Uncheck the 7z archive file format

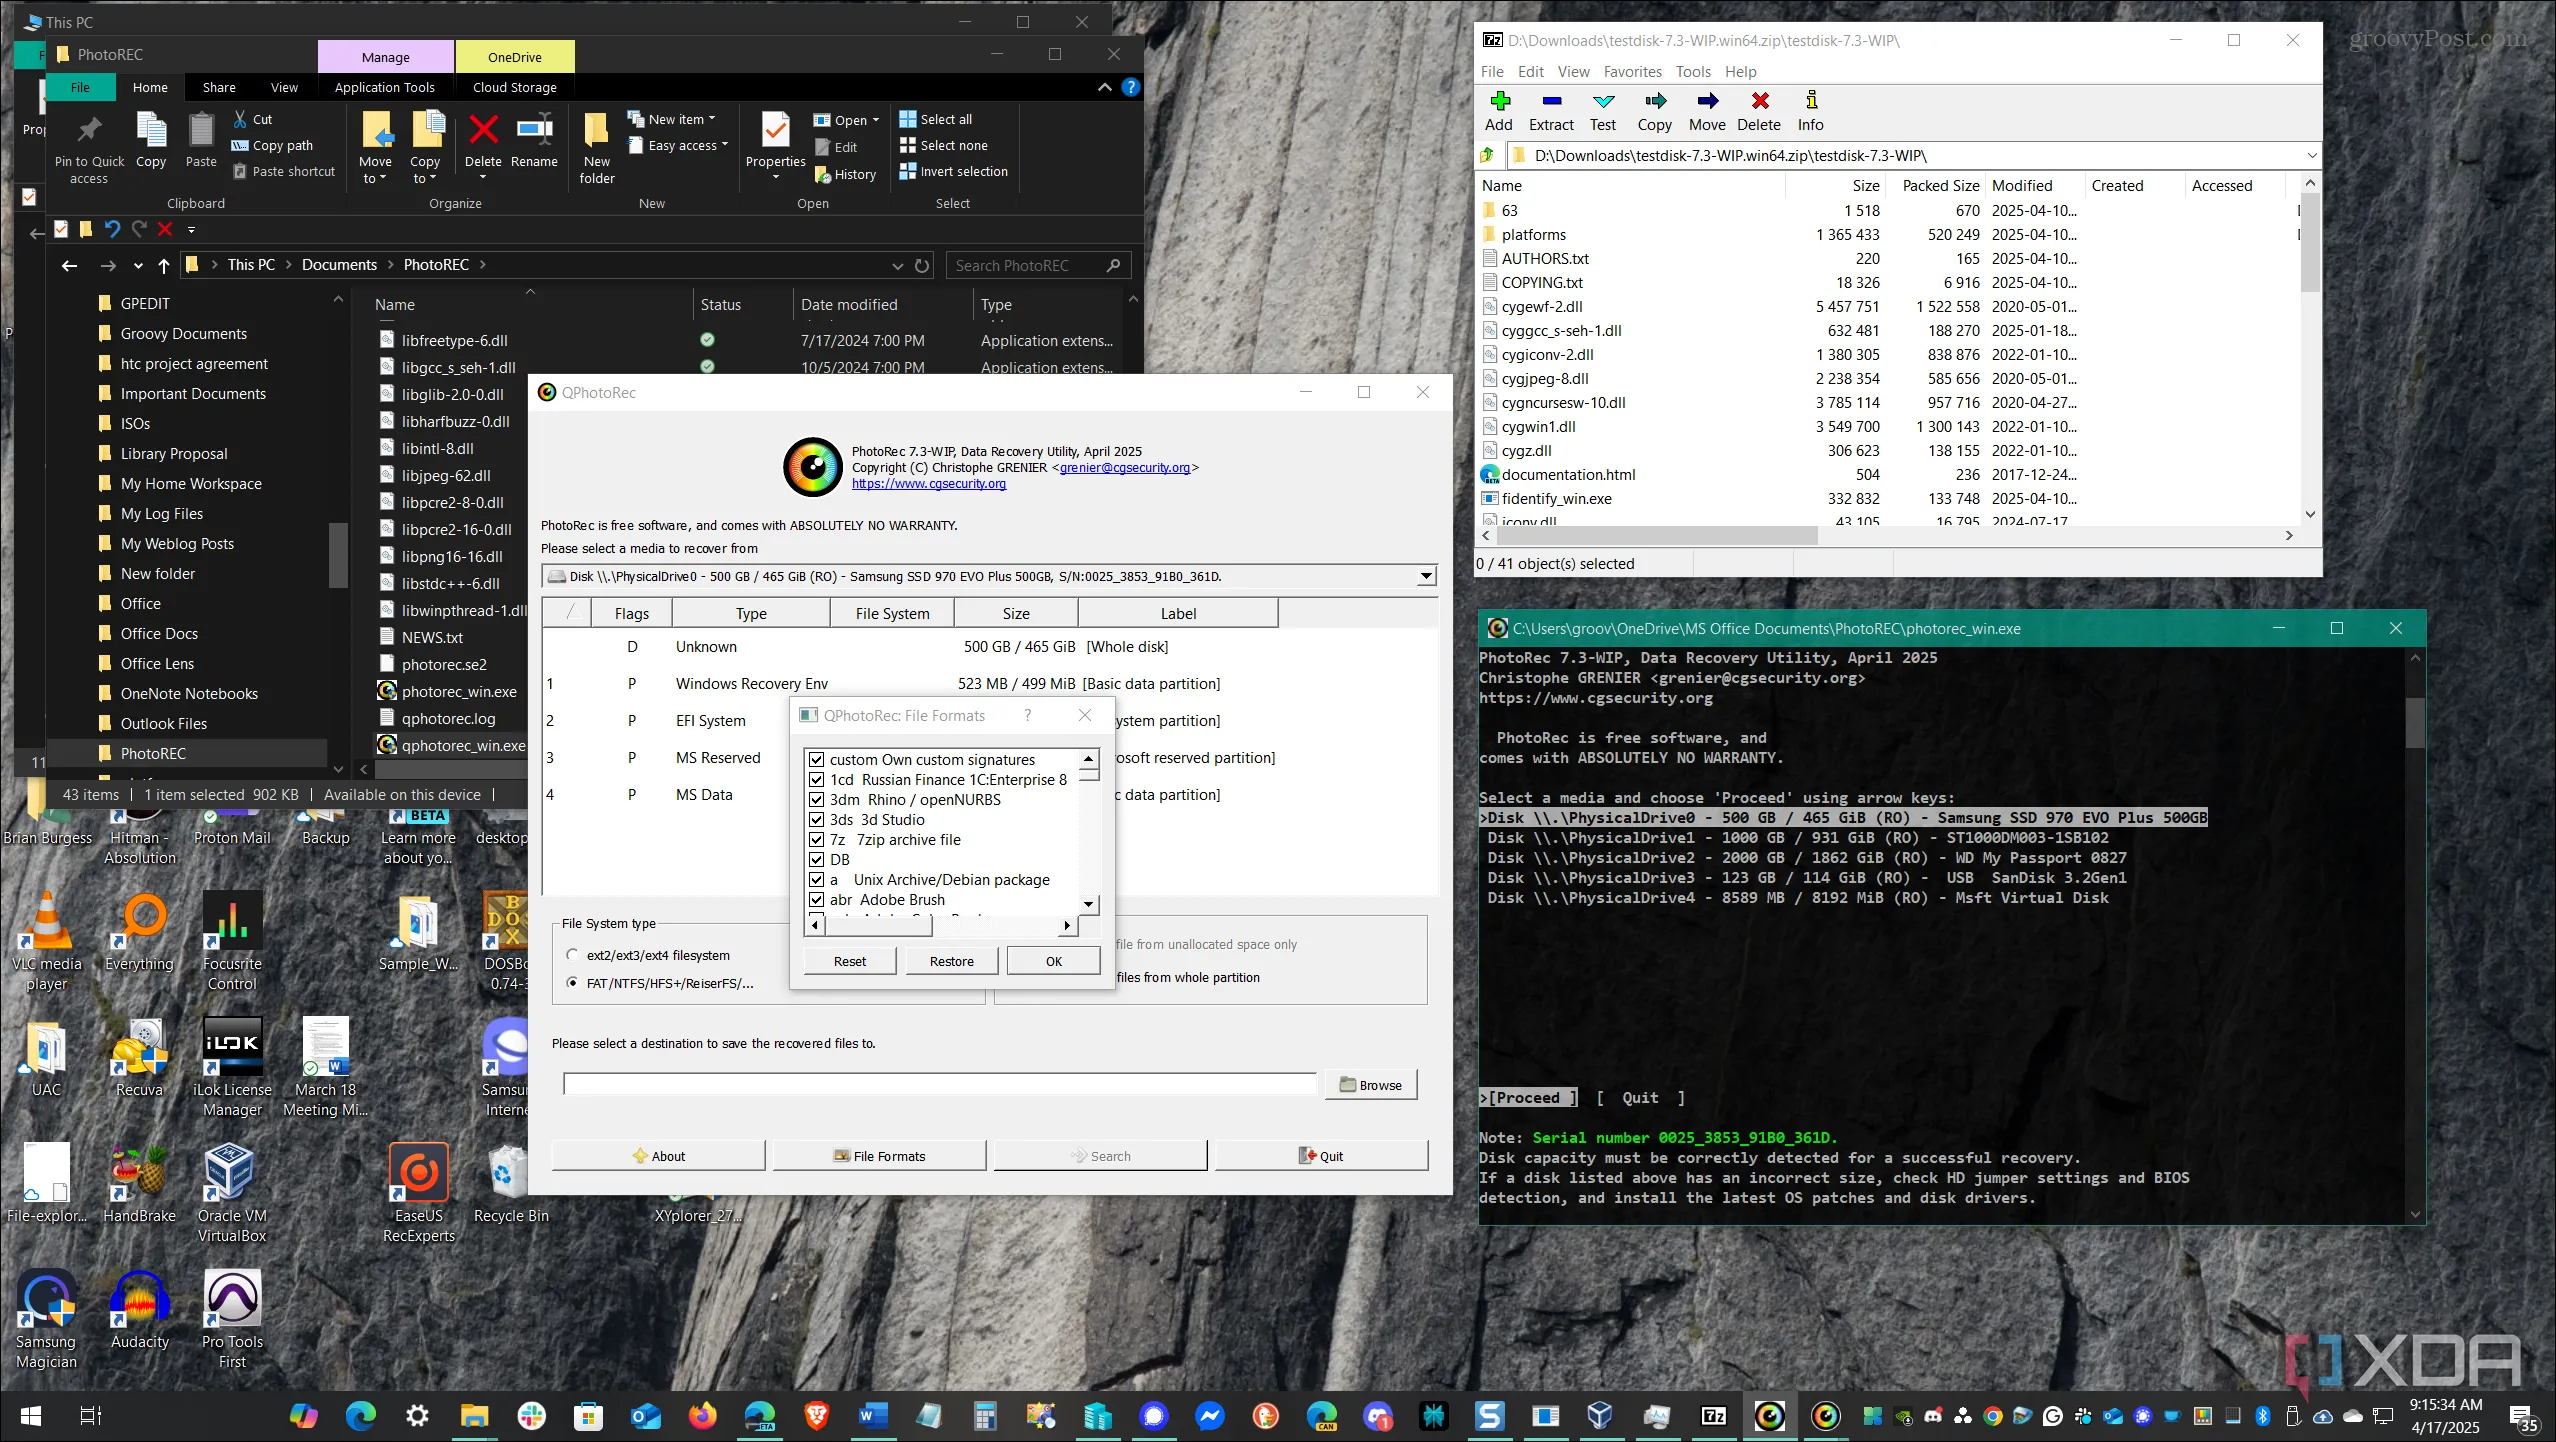816,840
